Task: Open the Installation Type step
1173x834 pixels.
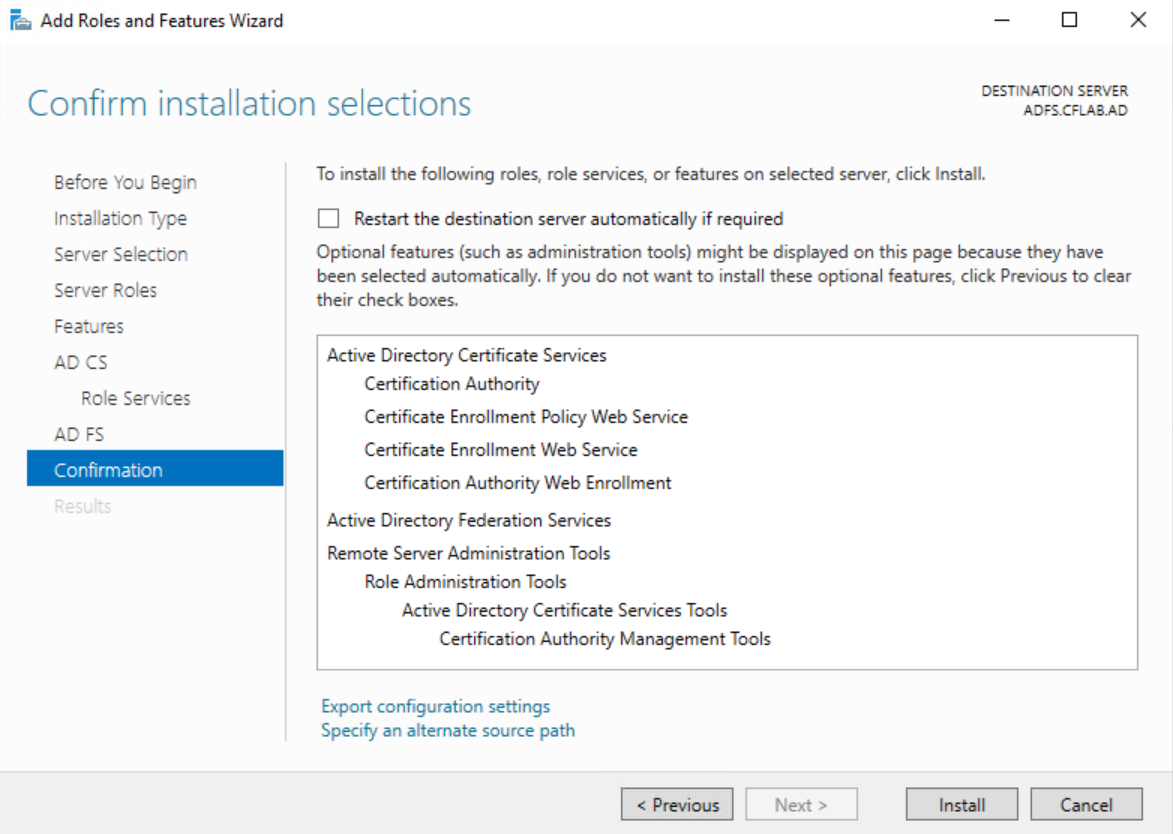Action: 120,218
